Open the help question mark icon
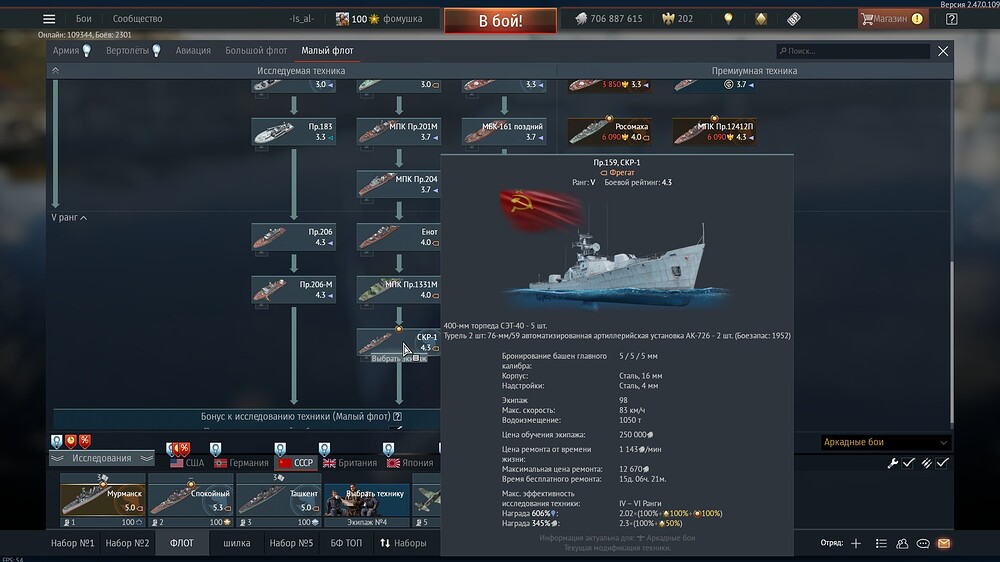Viewport: 1000px width, 562px height. point(952,18)
